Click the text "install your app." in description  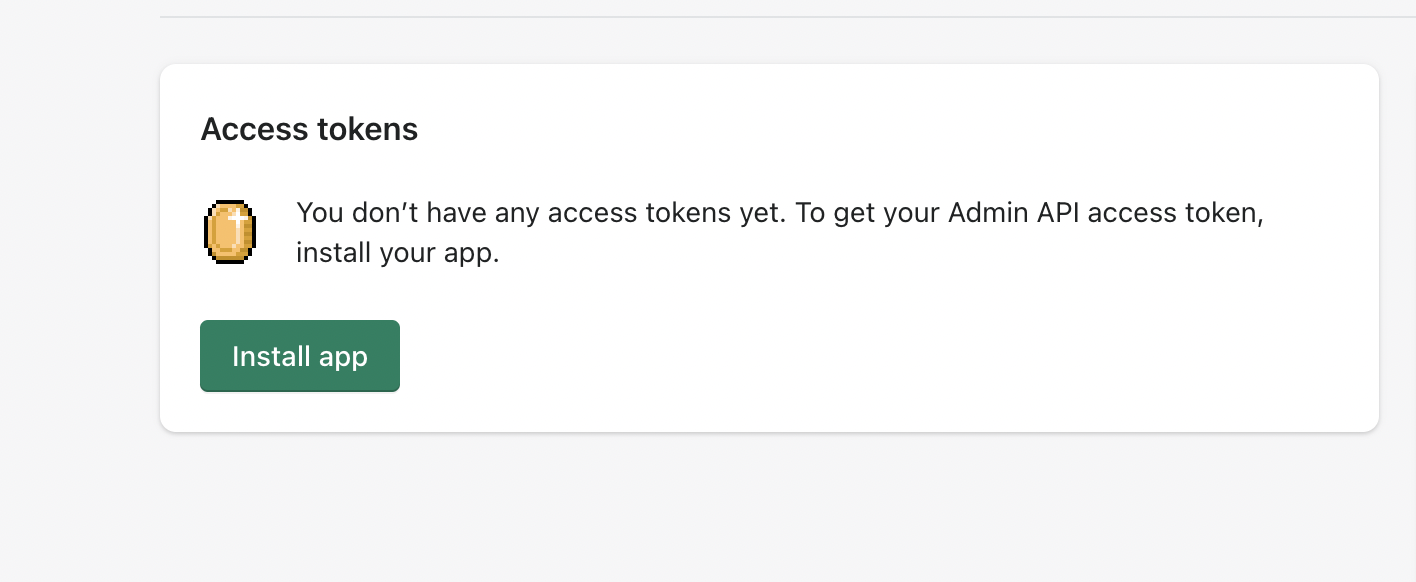[x=397, y=253]
